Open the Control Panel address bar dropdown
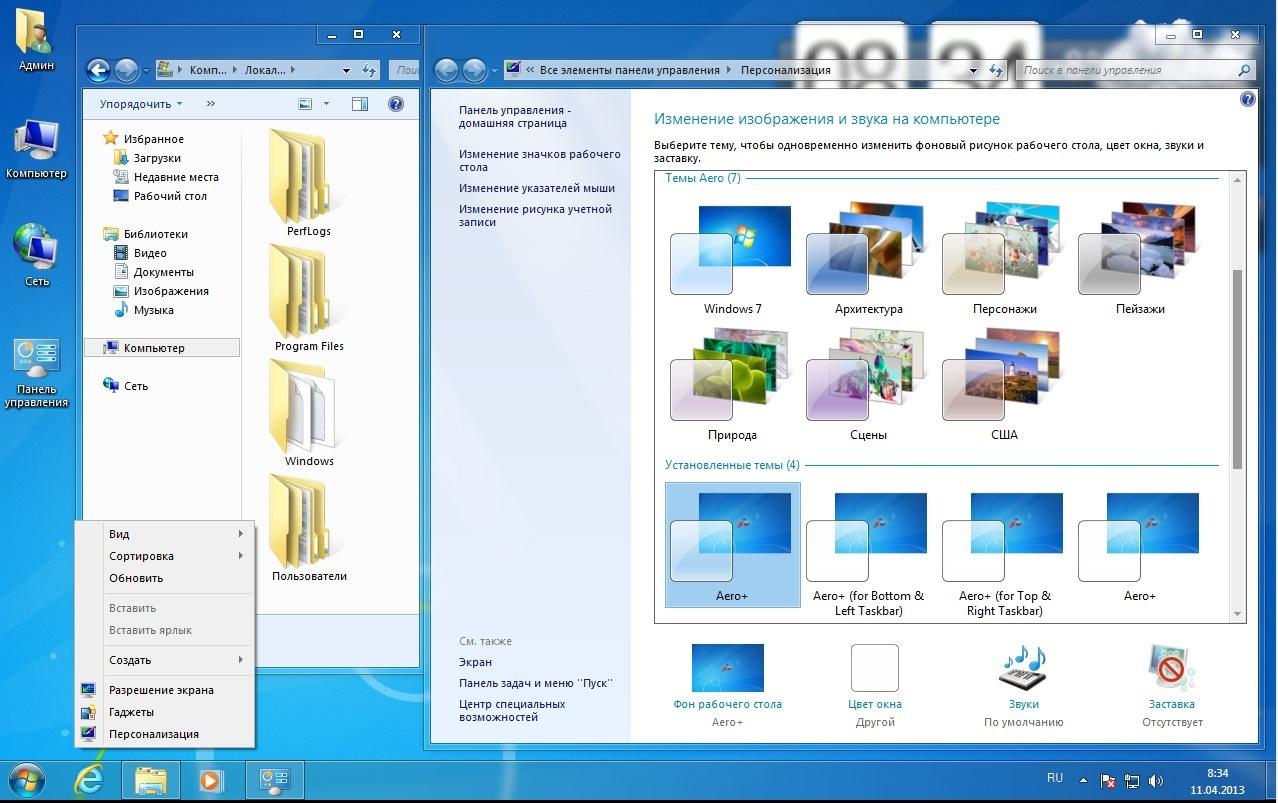This screenshot has width=1278, height=803. (x=974, y=71)
